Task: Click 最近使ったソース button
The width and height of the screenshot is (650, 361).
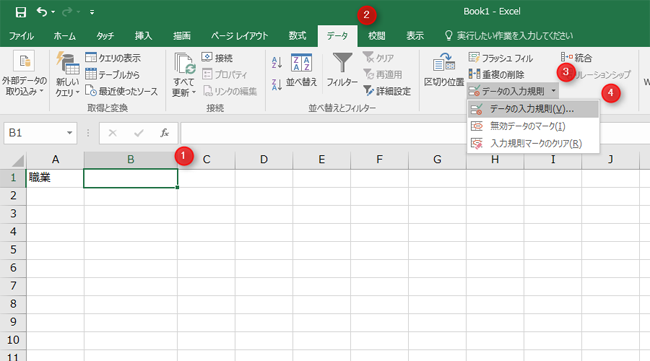Action: (x=121, y=91)
